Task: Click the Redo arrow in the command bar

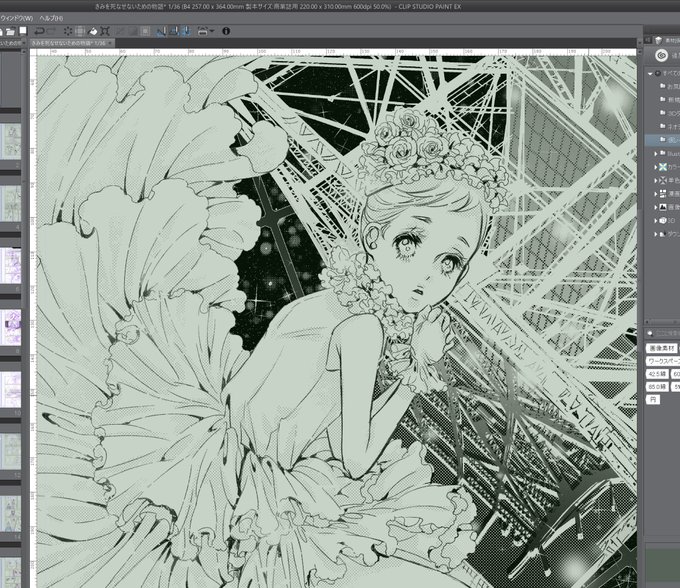Action: tap(51, 31)
